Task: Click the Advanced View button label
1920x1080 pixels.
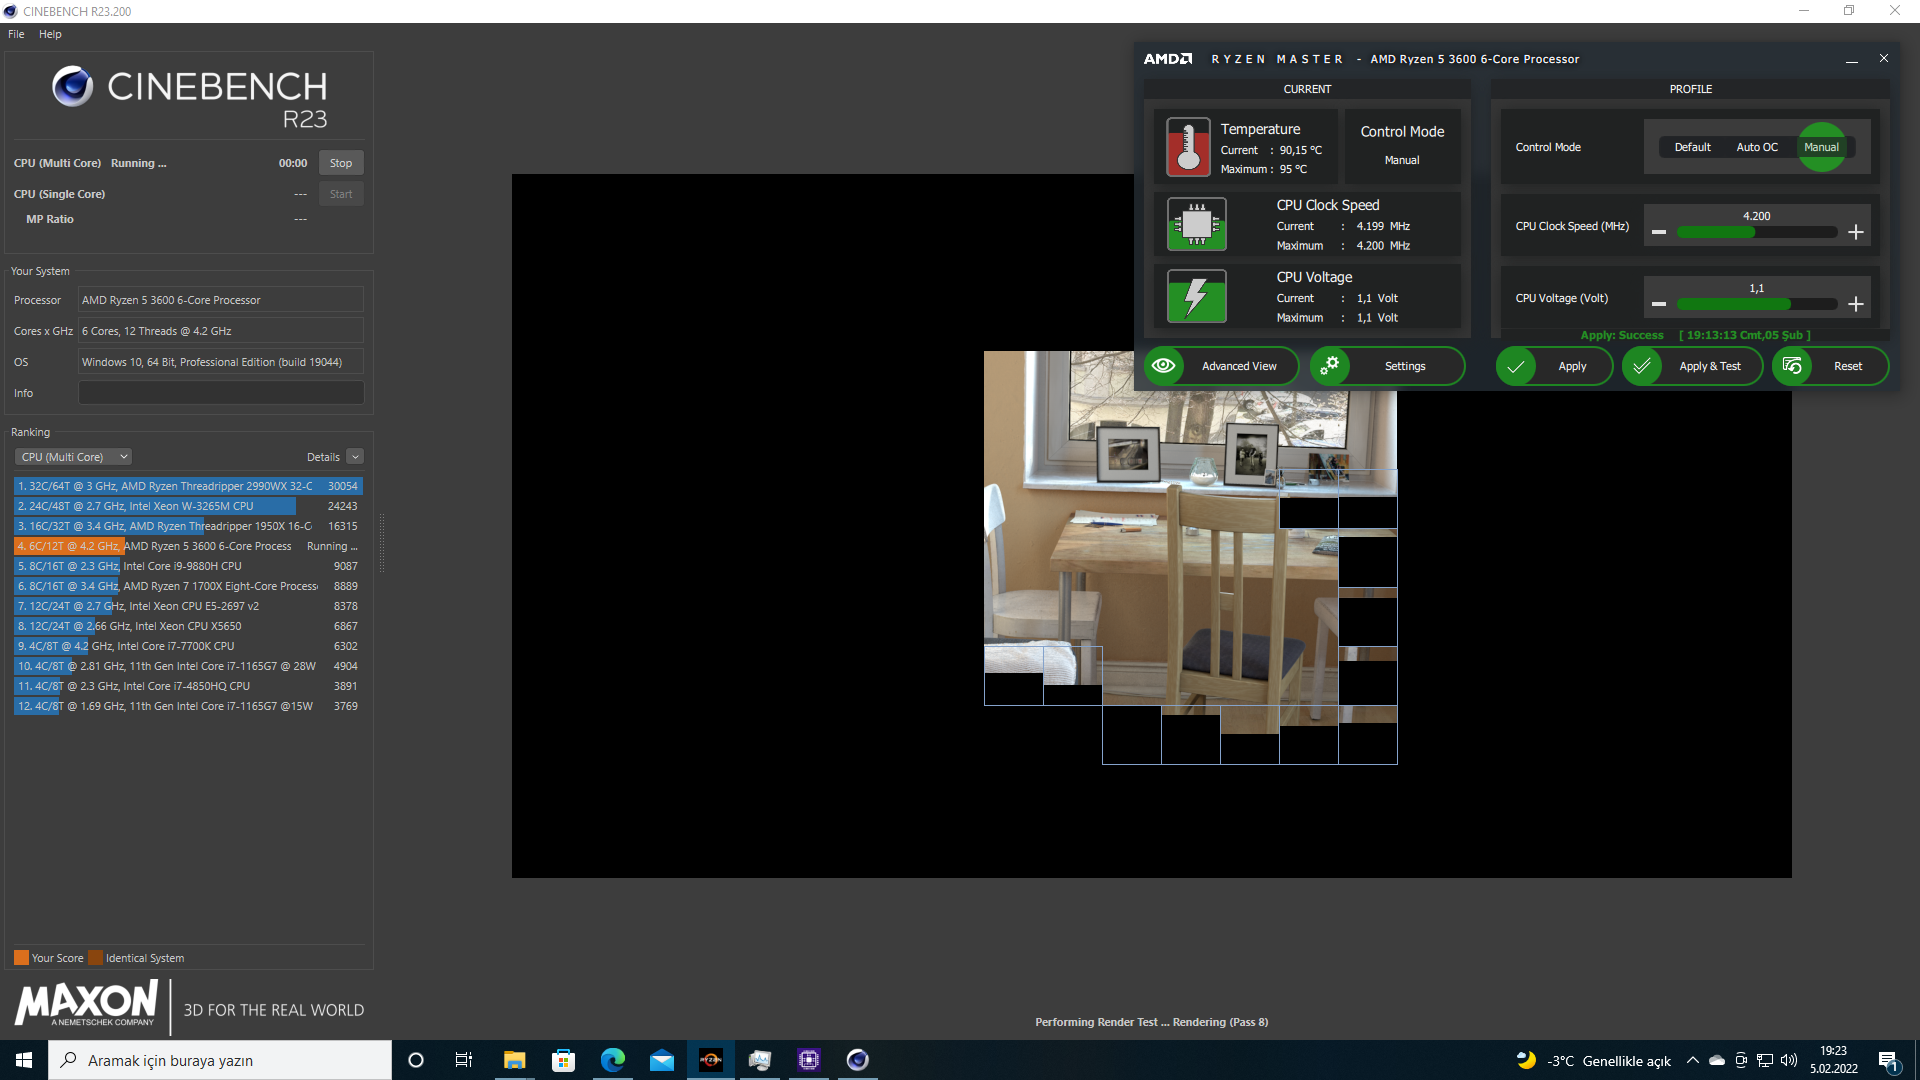Action: coord(1239,366)
